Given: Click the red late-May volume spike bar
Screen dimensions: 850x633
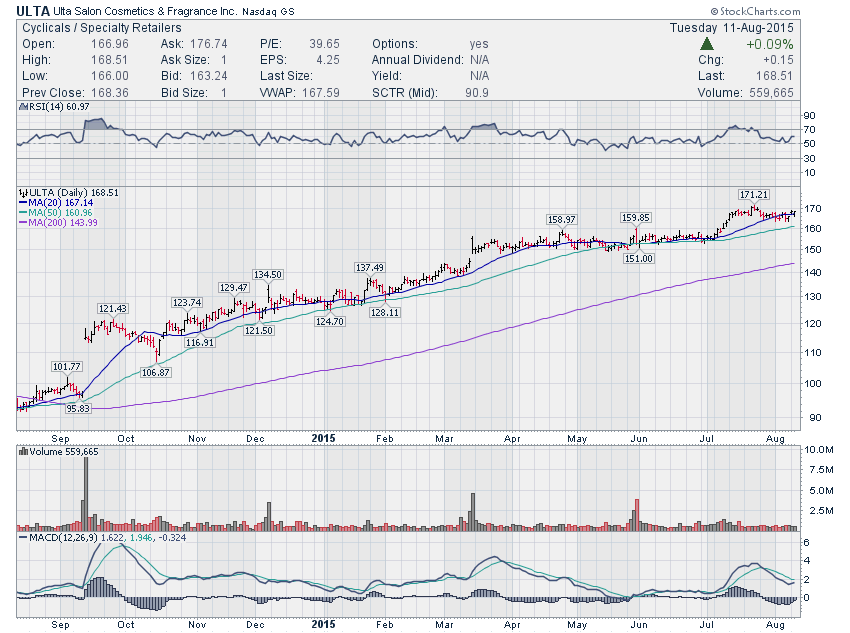Looking at the screenshot, I should click(637, 514).
